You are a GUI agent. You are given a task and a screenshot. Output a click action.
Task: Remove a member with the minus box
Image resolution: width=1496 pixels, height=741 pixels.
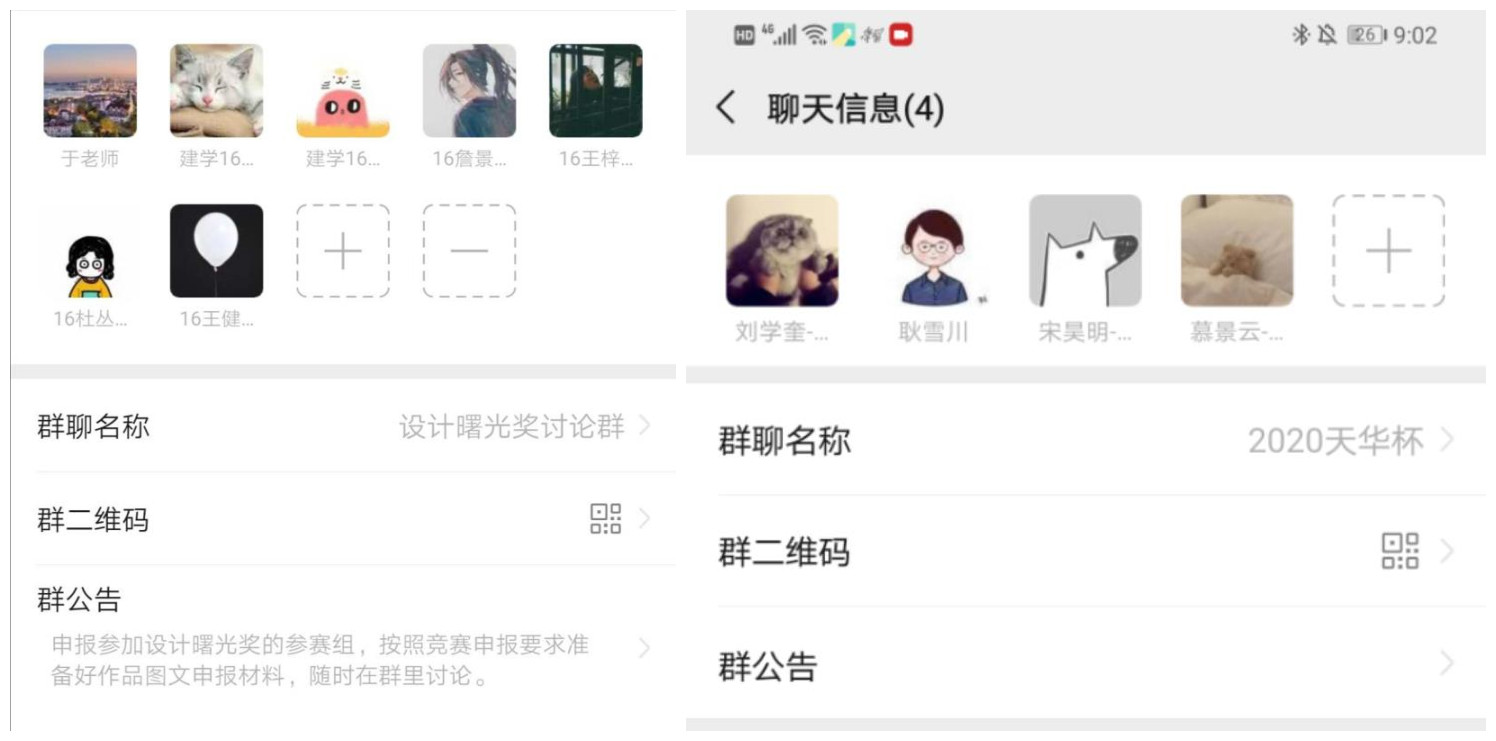pyautogui.click(x=469, y=251)
